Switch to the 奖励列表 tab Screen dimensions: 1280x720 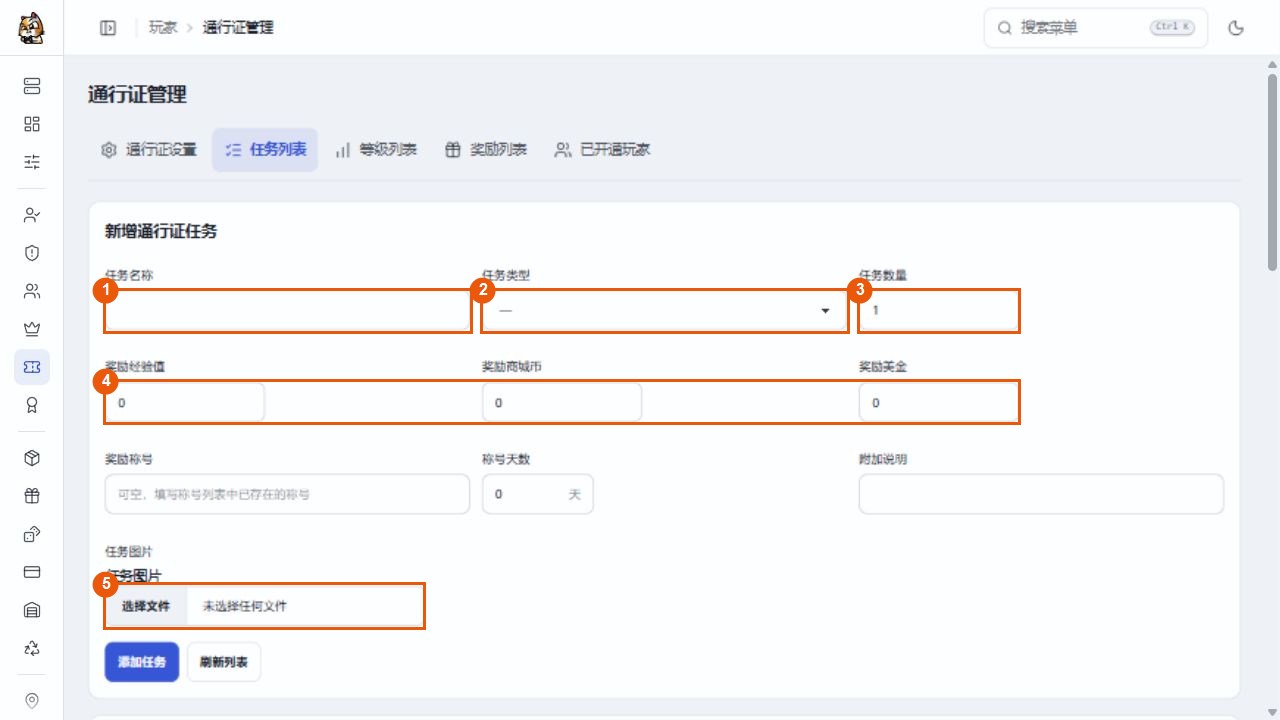click(486, 150)
